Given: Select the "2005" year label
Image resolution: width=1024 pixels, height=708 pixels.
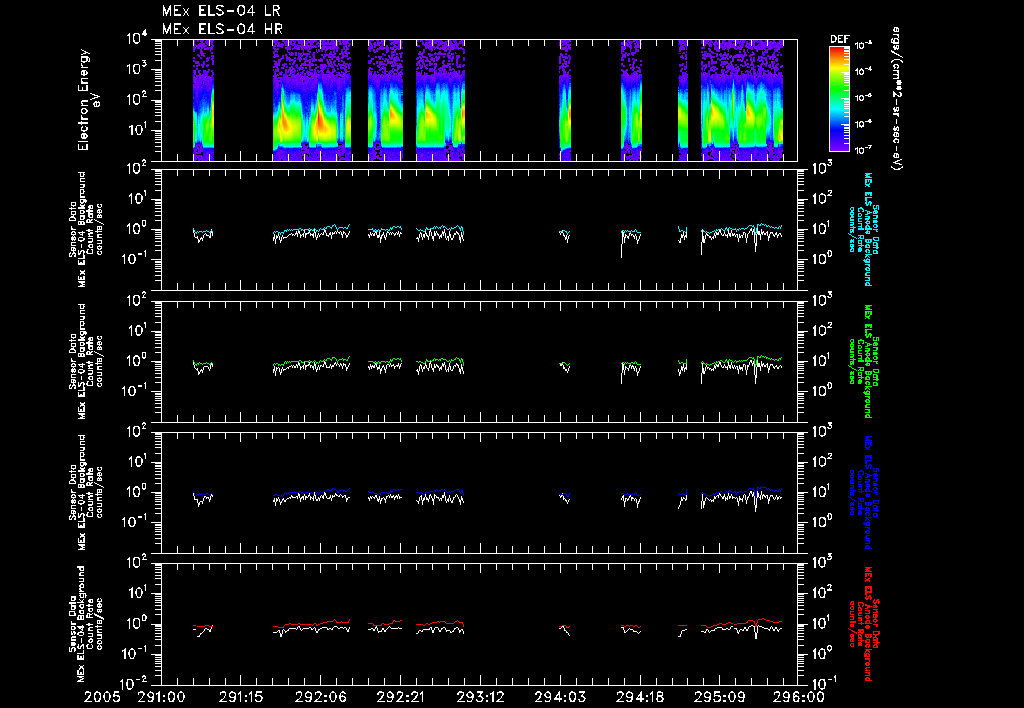Looking at the screenshot, I should [x=102, y=698].
